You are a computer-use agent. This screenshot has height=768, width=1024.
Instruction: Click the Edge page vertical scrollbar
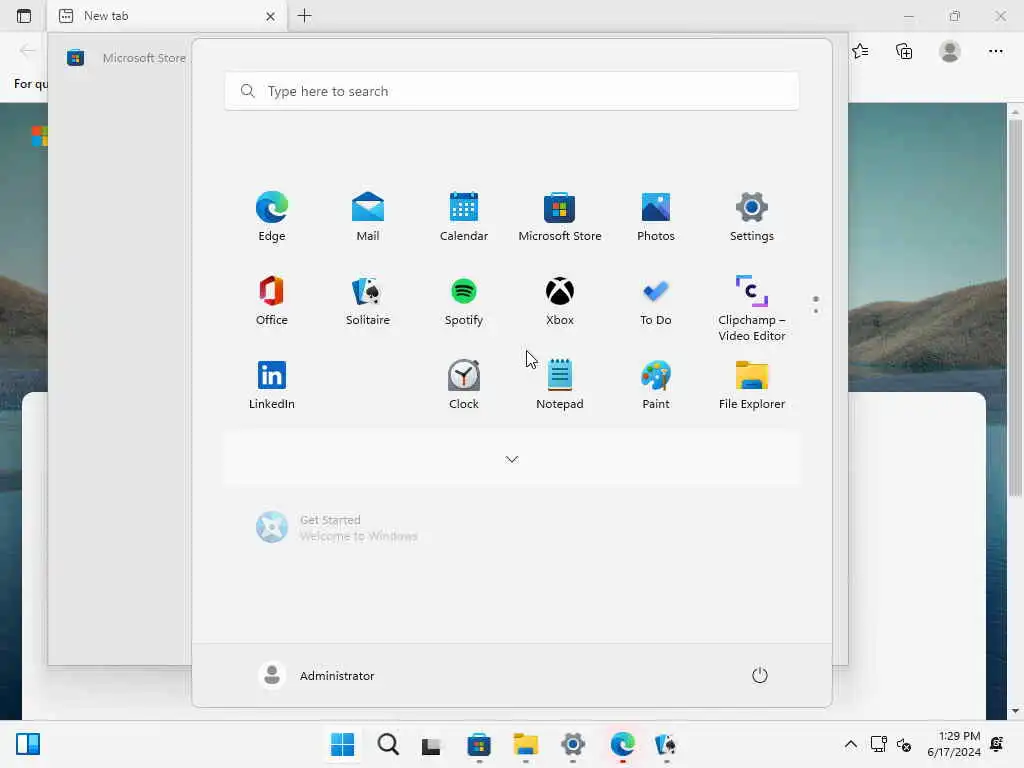coord(1015,307)
